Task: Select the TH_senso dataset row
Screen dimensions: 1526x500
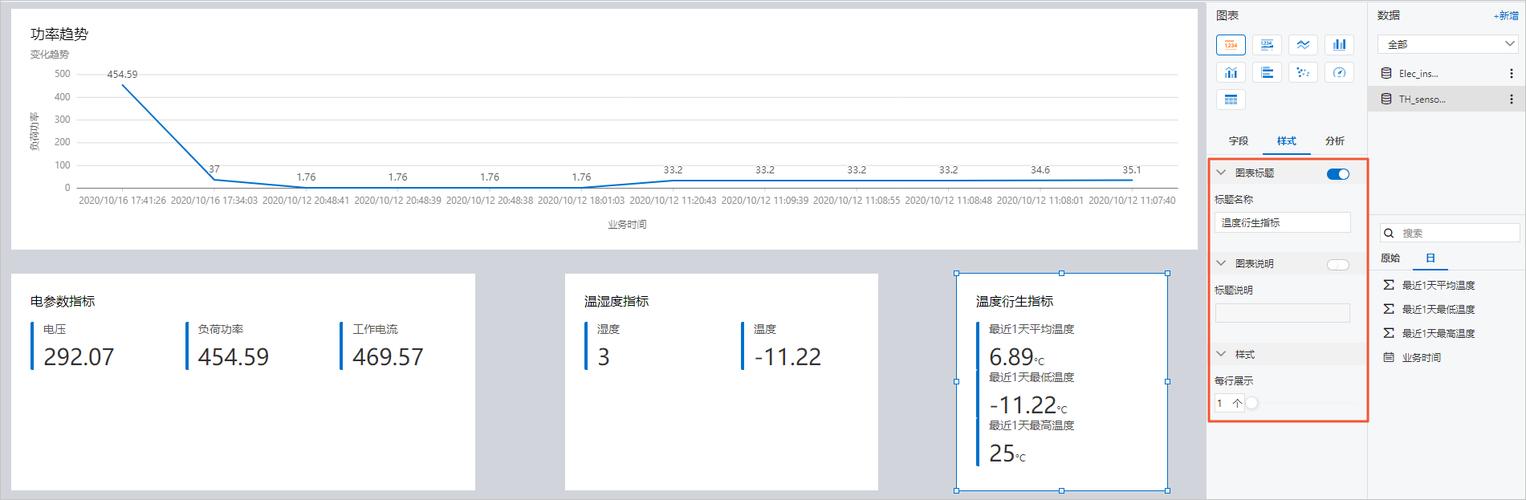Action: (1446, 99)
